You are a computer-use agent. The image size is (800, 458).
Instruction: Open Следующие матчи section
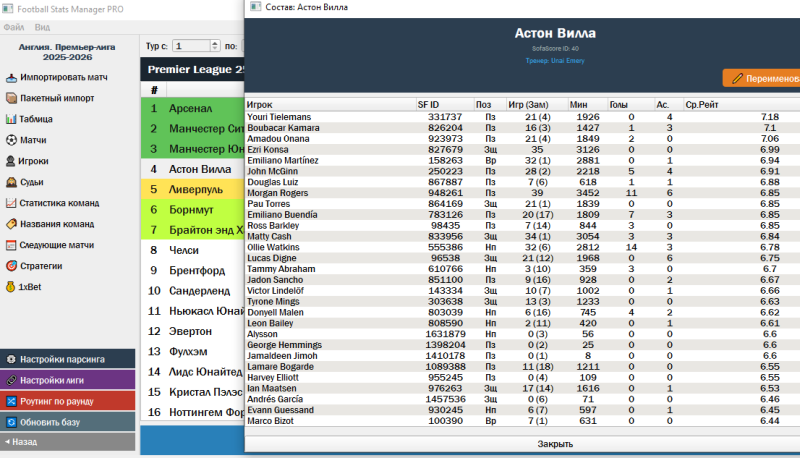57,245
